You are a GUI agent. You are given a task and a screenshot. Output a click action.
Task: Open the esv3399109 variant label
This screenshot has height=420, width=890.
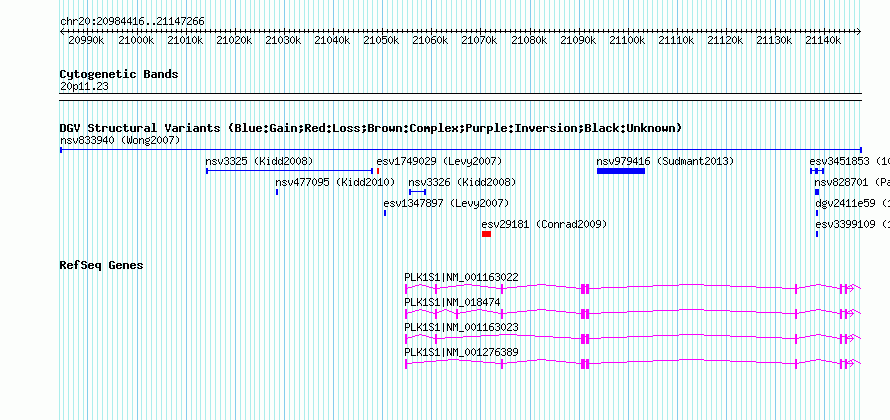point(853,224)
